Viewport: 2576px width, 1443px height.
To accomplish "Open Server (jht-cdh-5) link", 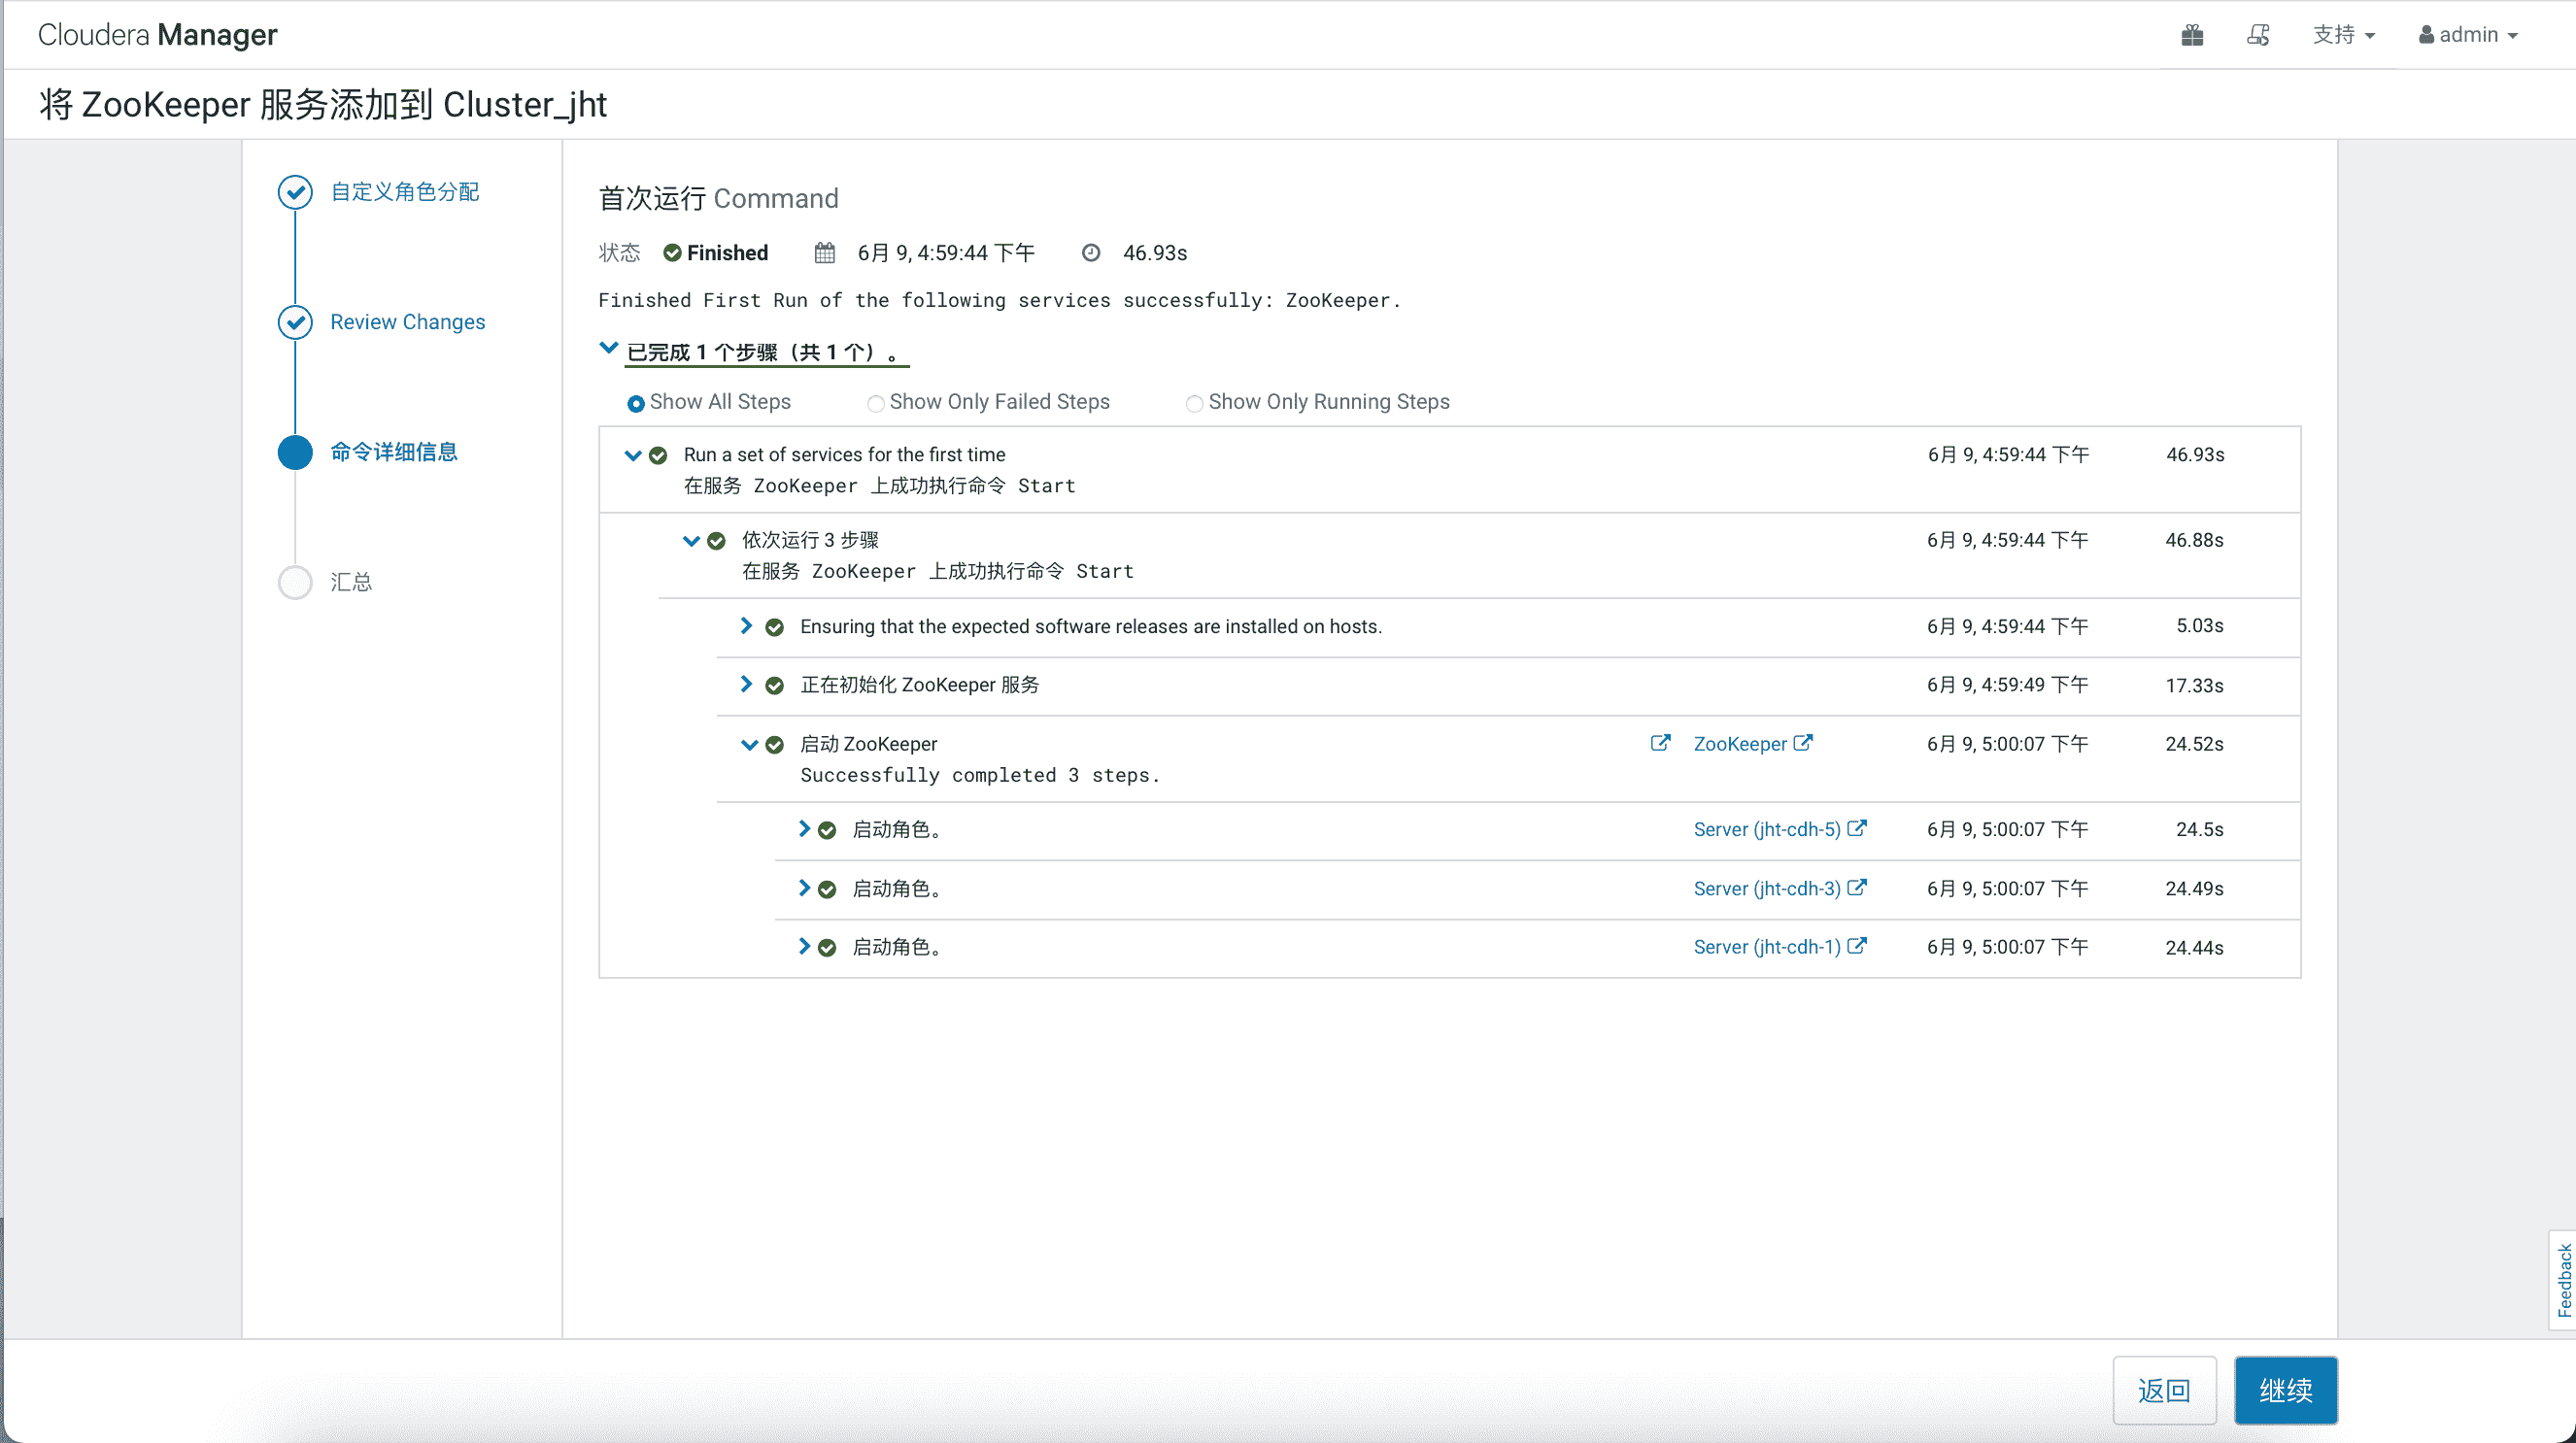I will click(1767, 829).
